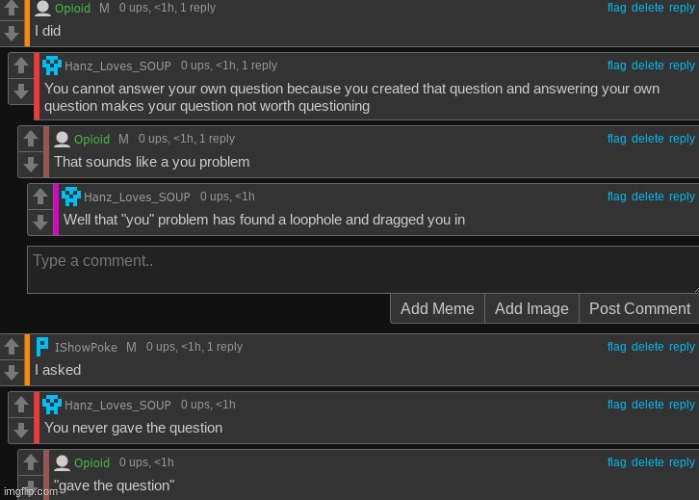Open IShowPoke's user profile
This screenshot has width=699, height=500.
point(86,347)
